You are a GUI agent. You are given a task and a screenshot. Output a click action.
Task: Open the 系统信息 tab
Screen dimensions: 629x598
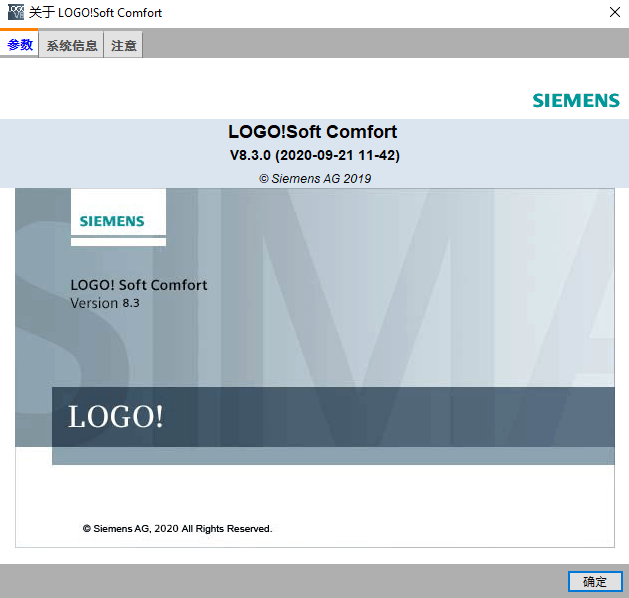(x=71, y=45)
